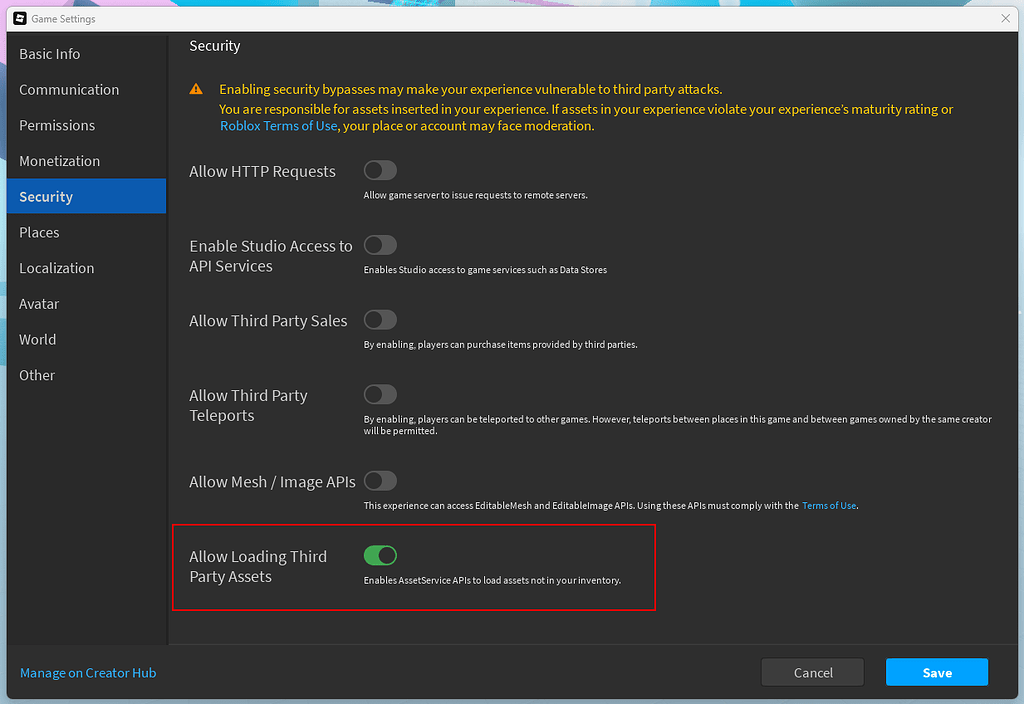Save the game settings changes
Screen dimensions: 1024x704
click(x=936, y=672)
